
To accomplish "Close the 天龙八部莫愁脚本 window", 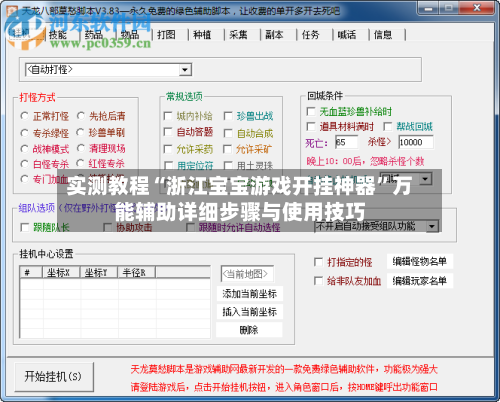I will point(477,8).
